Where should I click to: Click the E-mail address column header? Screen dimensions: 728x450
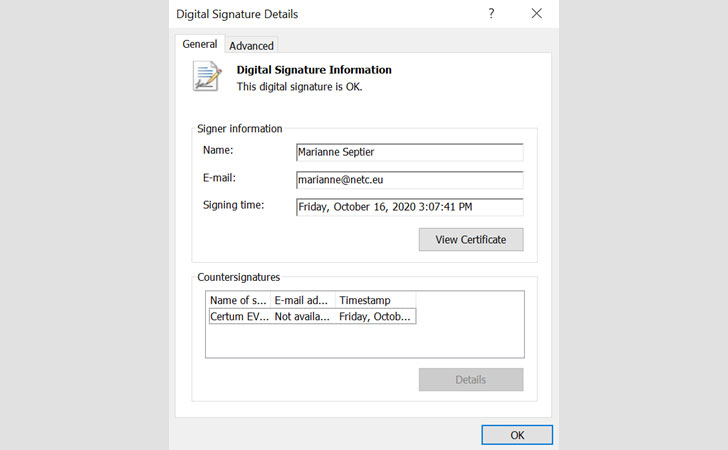click(x=302, y=300)
